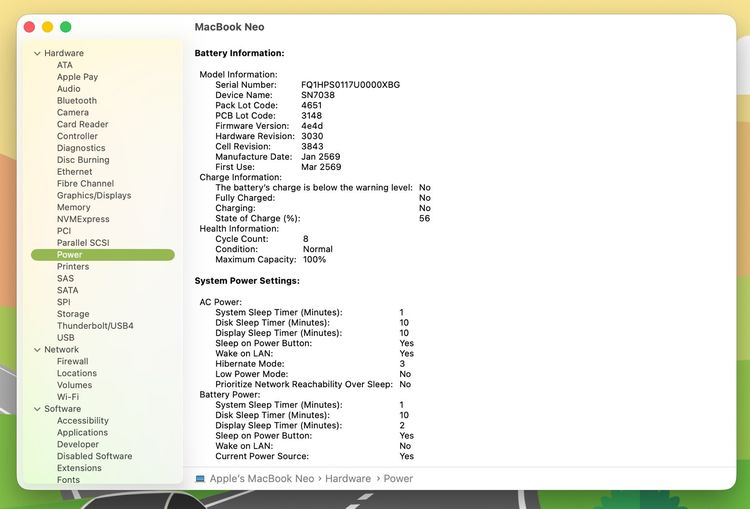The width and height of the screenshot is (750, 509).
Task: Open Locations under Network
Action: tap(77, 373)
